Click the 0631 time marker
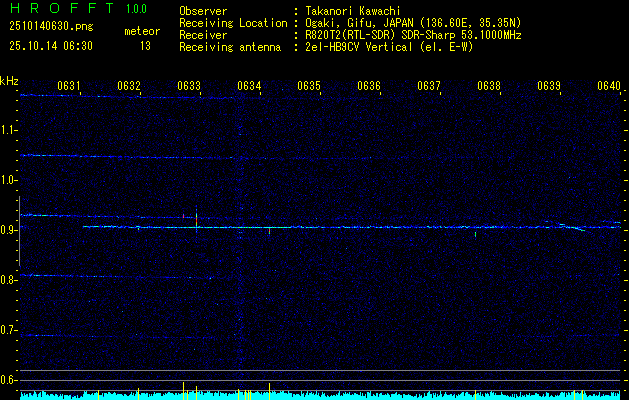This screenshot has height=400, width=629. (69, 86)
